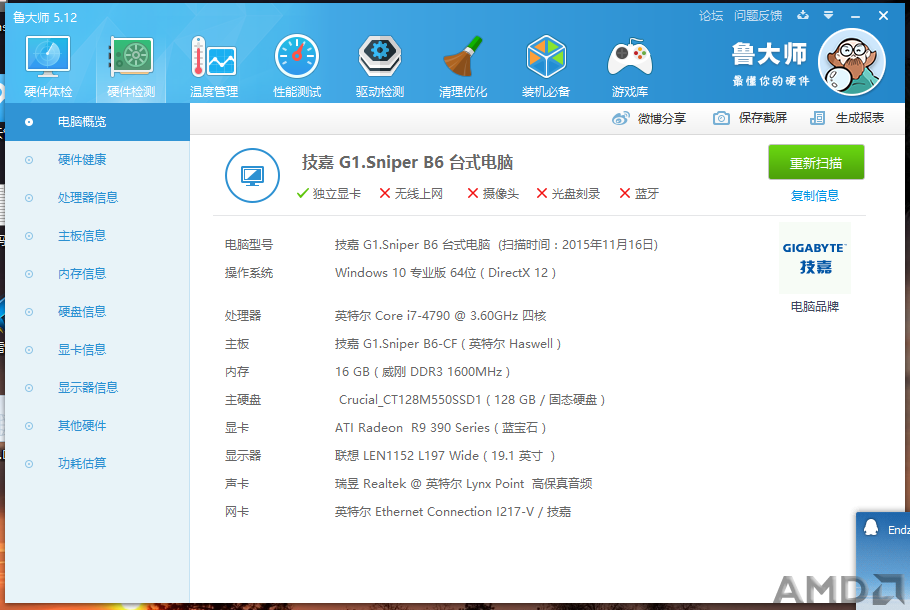Open 驱动检测 driver detection icon

(380, 66)
